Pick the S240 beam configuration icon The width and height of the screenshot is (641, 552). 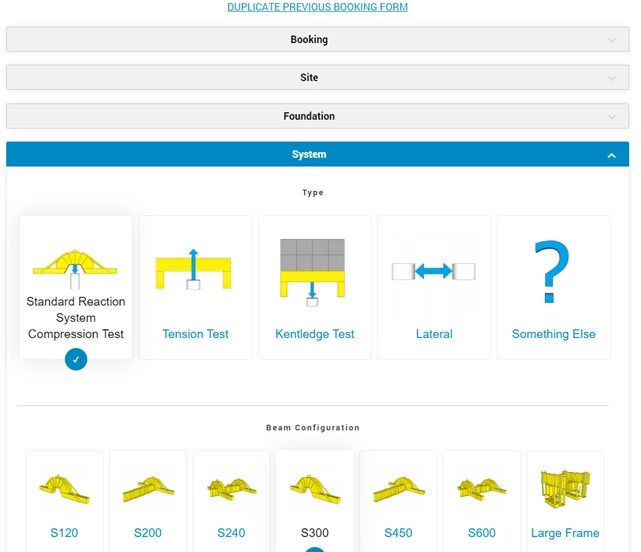(231, 488)
